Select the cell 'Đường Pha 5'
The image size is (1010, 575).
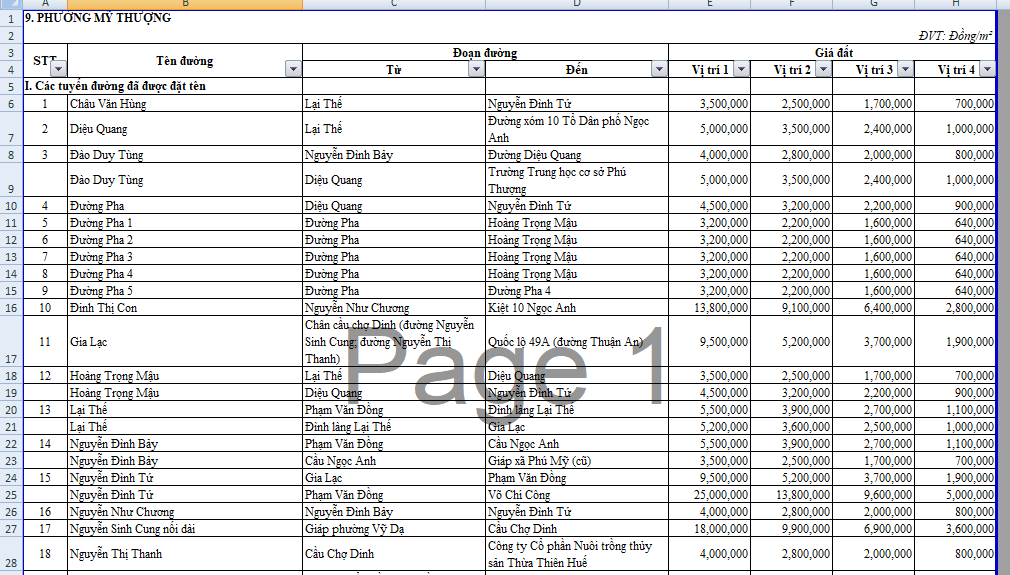184,291
